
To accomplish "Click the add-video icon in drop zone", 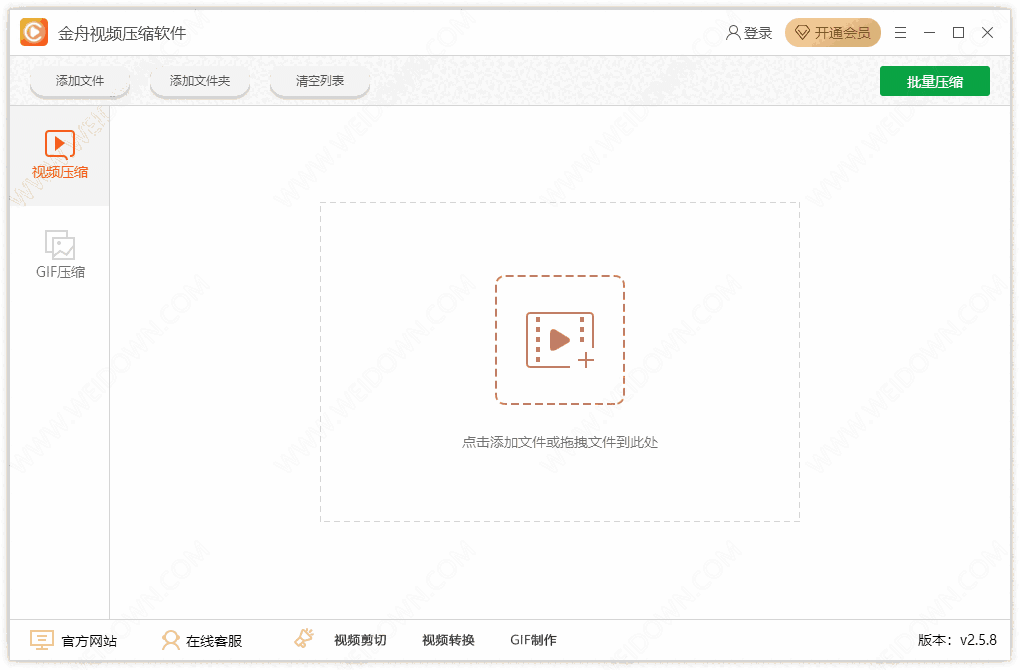I will (x=560, y=340).
